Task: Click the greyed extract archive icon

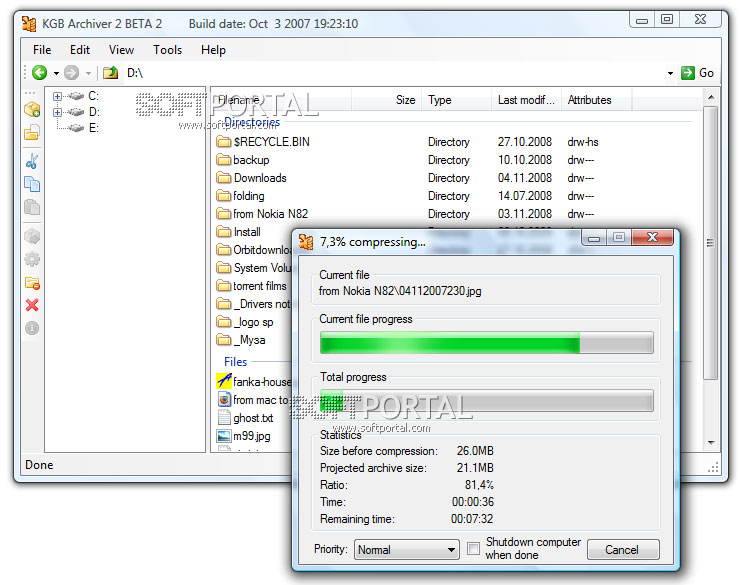Action: click(x=32, y=236)
